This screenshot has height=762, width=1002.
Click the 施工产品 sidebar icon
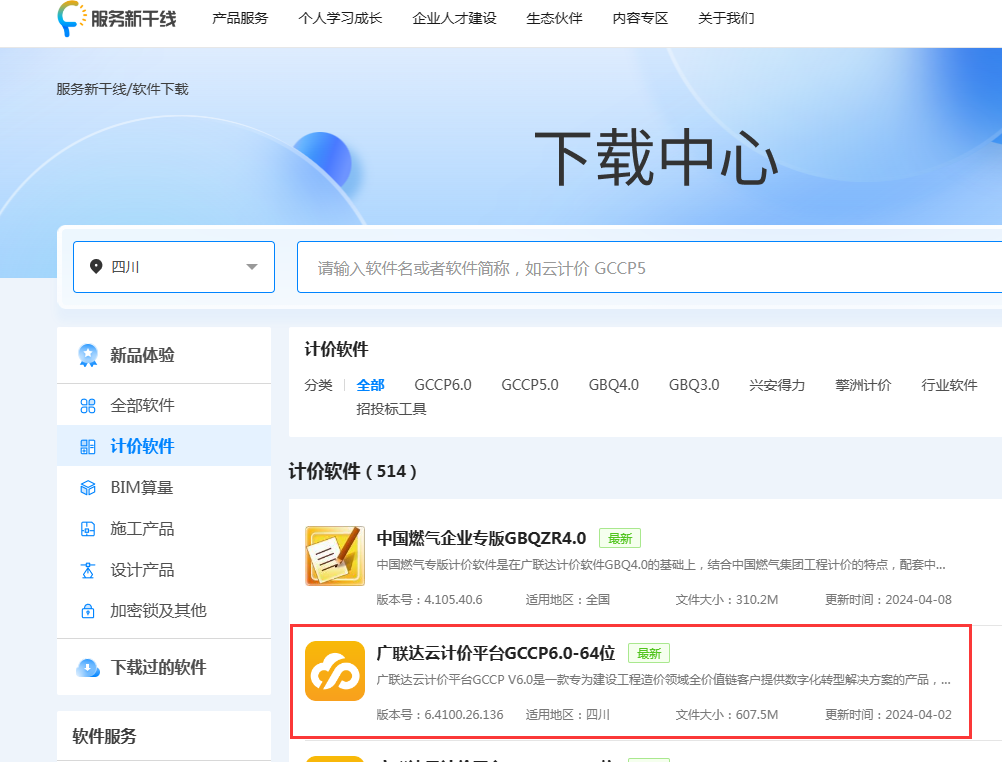[88, 529]
